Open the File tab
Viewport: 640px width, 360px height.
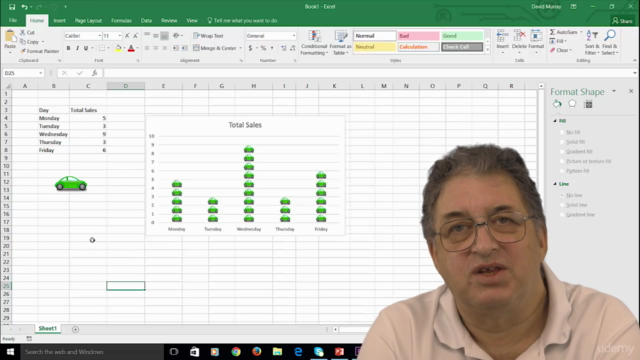(13, 20)
